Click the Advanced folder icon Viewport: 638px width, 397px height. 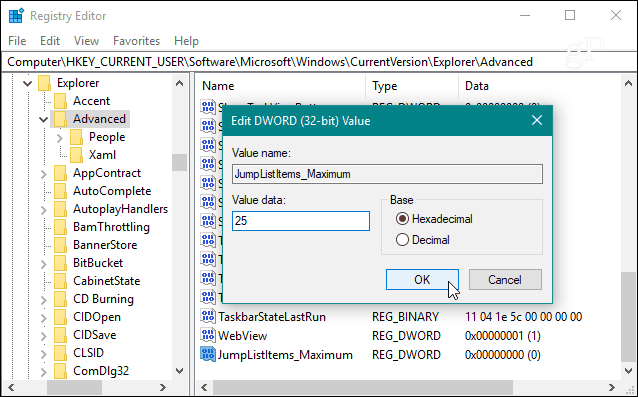(x=60, y=119)
